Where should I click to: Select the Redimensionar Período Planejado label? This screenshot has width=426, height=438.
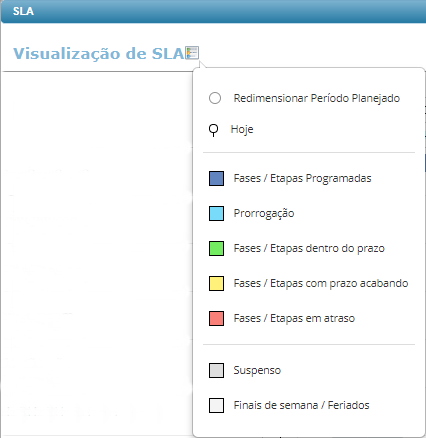click(x=317, y=98)
